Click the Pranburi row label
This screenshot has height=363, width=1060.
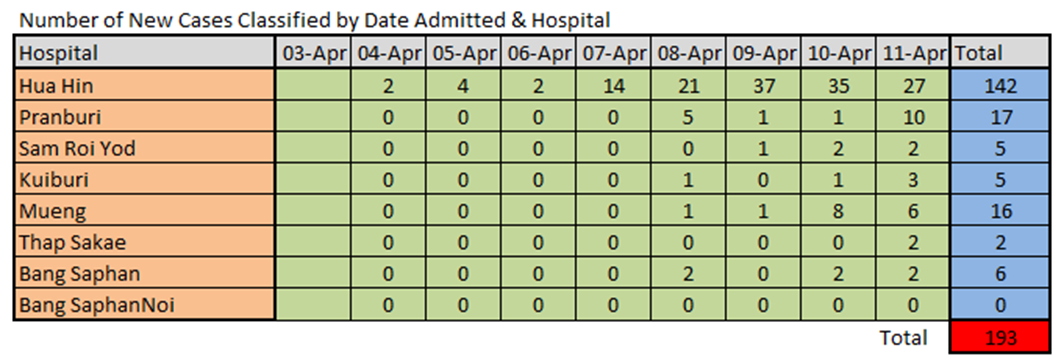point(144,117)
